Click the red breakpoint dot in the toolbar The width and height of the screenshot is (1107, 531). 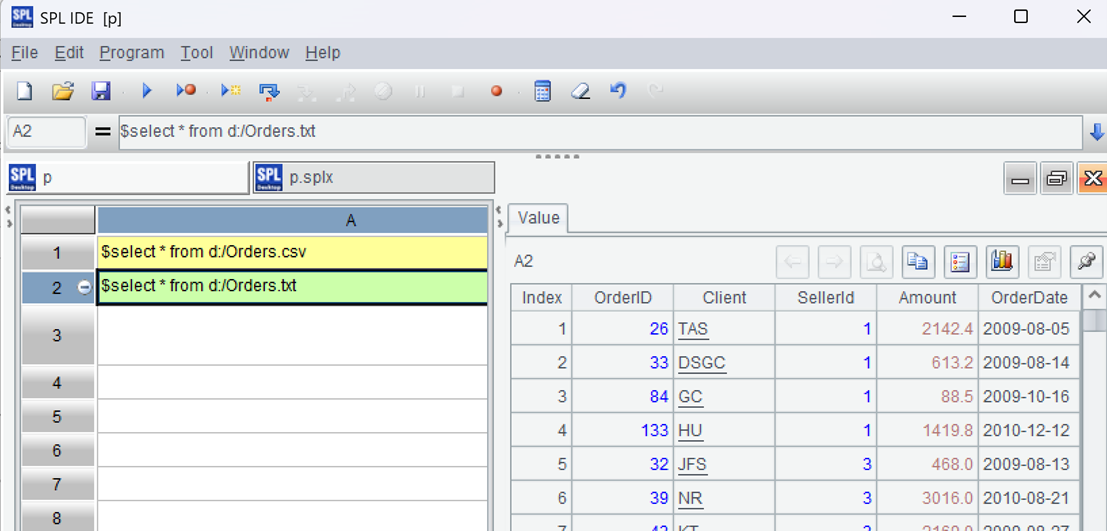click(x=496, y=91)
